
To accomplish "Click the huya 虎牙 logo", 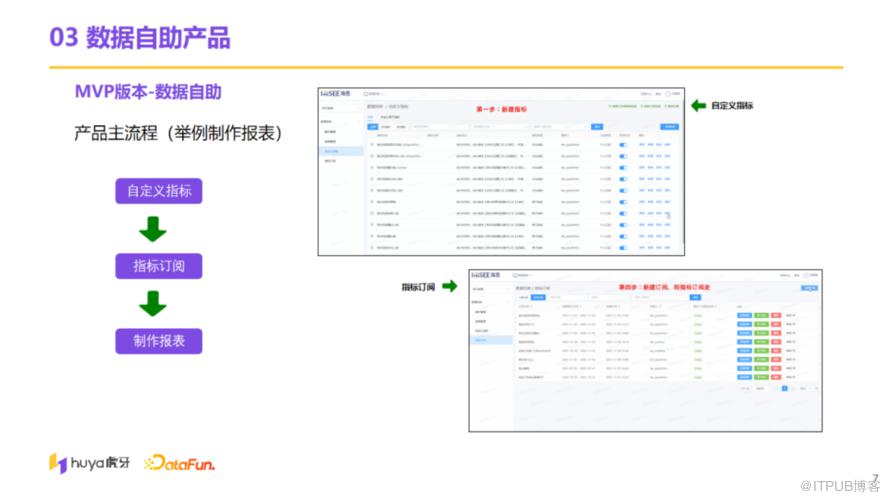I will tap(87, 463).
